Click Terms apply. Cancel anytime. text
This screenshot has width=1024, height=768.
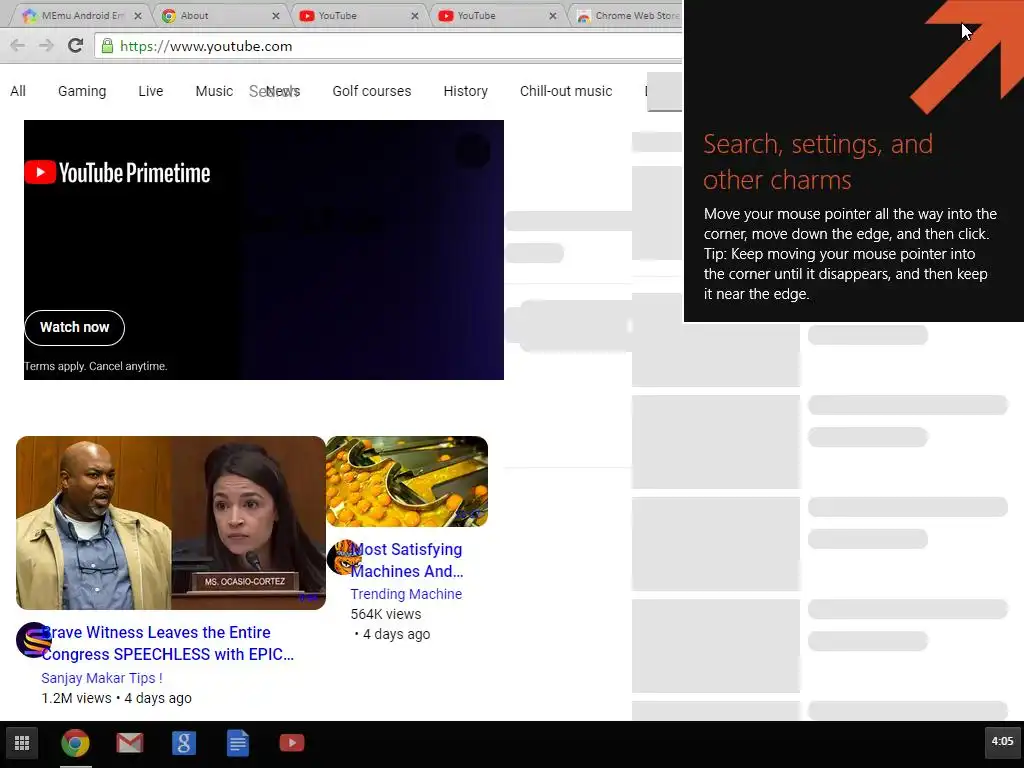coord(96,366)
